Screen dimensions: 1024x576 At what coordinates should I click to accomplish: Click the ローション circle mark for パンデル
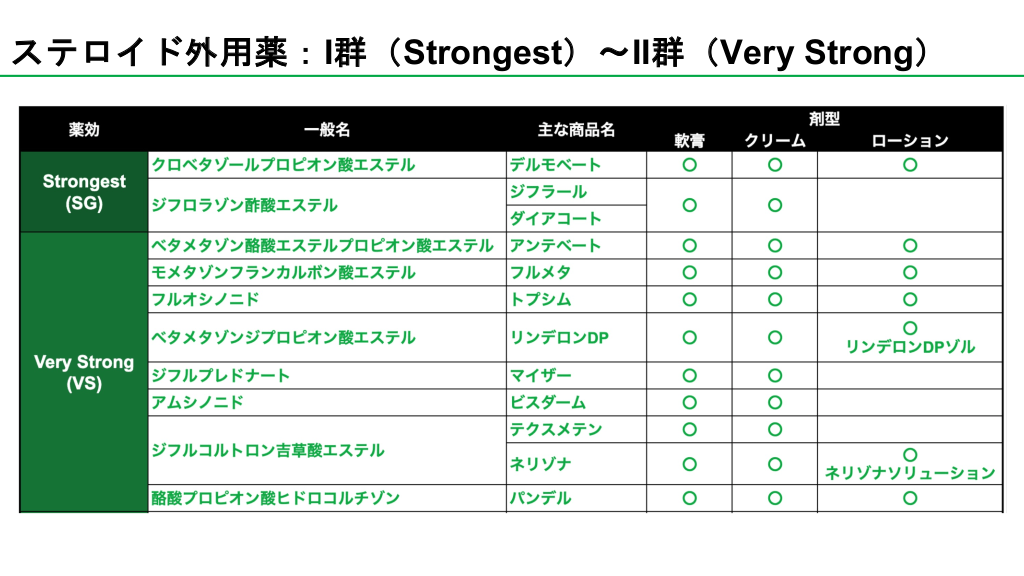(x=909, y=498)
